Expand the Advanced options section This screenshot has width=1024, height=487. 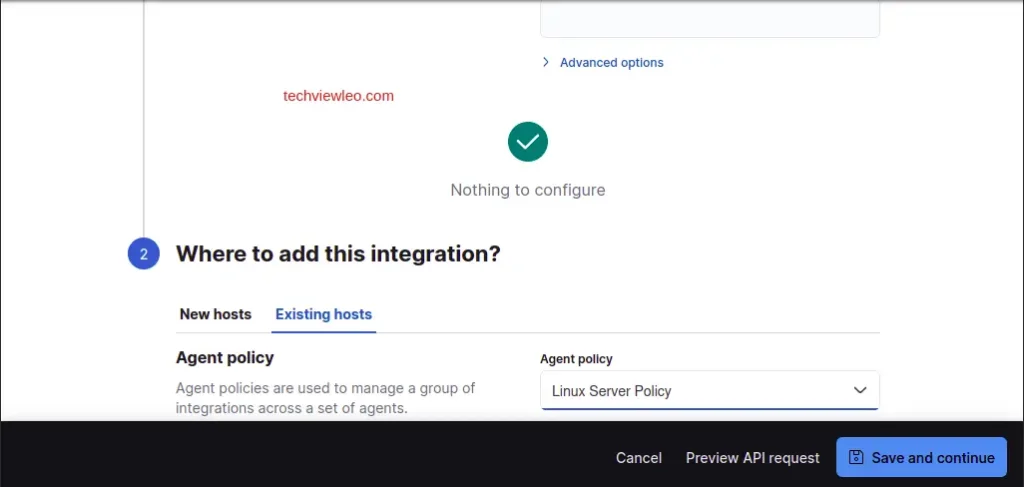[611, 62]
